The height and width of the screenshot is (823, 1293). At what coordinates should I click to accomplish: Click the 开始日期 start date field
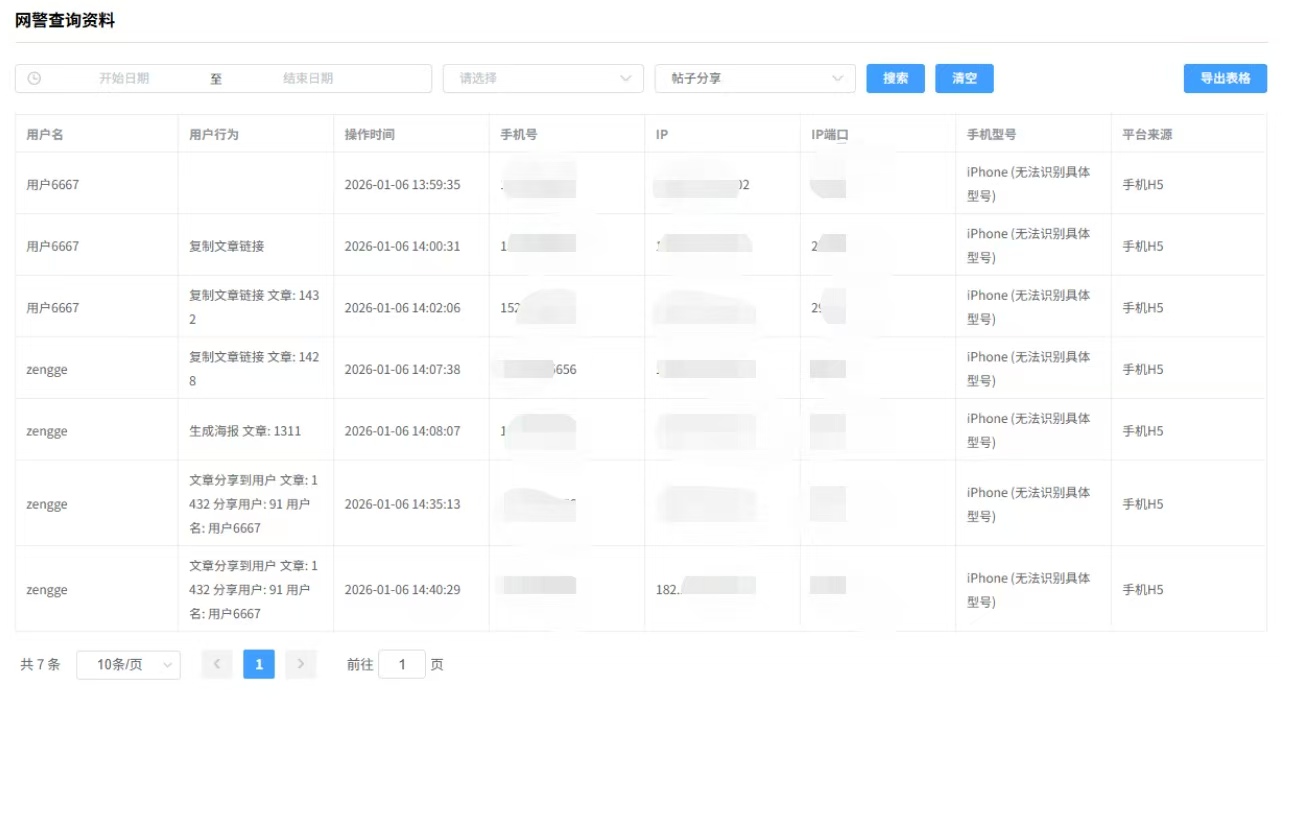click(x=124, y=78)
